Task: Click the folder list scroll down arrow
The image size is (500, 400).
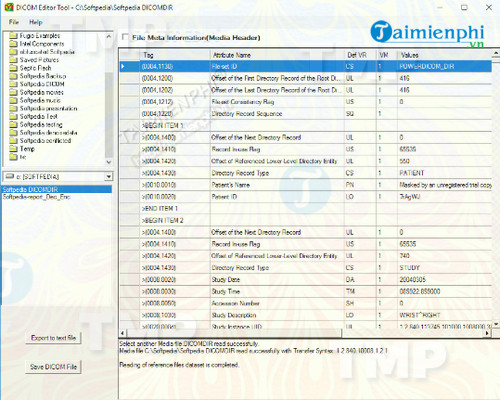Action: (109, 162)
